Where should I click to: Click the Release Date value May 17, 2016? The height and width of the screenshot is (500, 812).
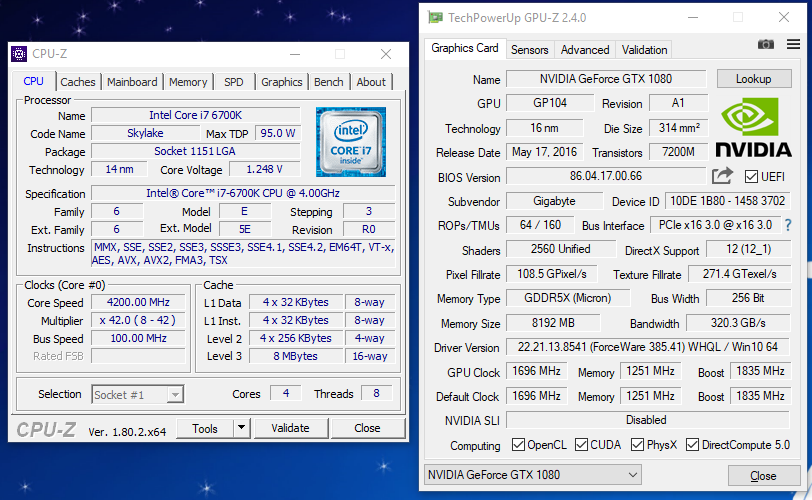545,152
